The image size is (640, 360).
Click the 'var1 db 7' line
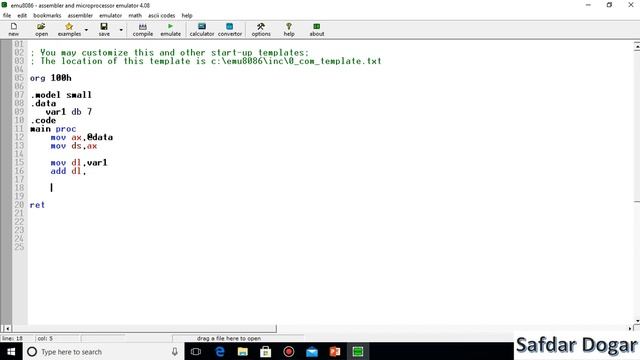(69, 111)
